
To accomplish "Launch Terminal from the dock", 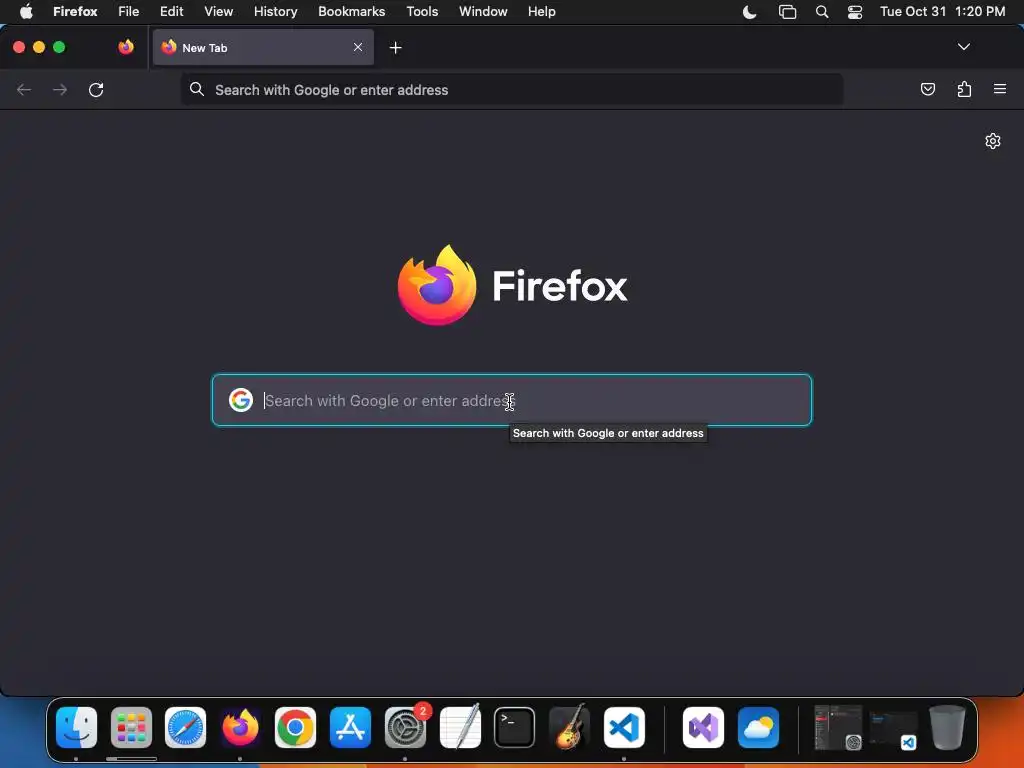I will click(x=515, y=727).
